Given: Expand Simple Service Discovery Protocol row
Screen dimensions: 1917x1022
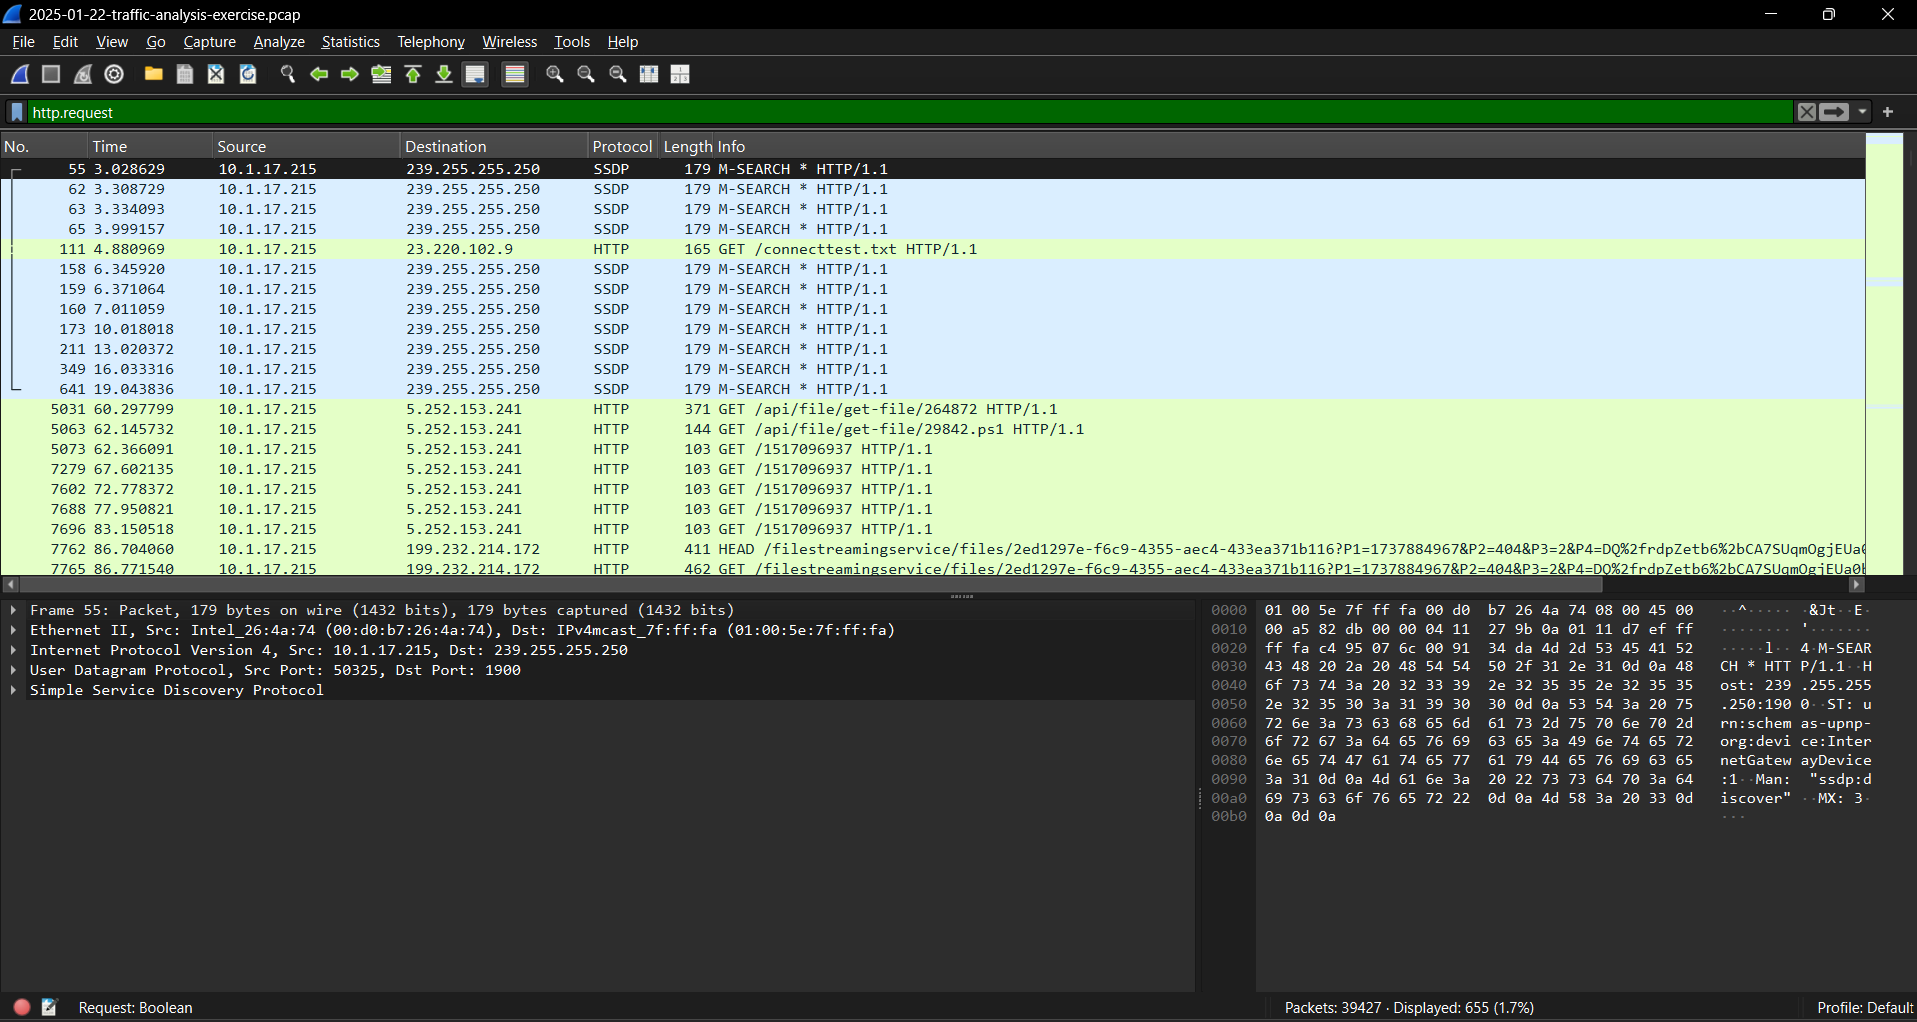Looking at the screenshot, I should click(x=13, y=690).
